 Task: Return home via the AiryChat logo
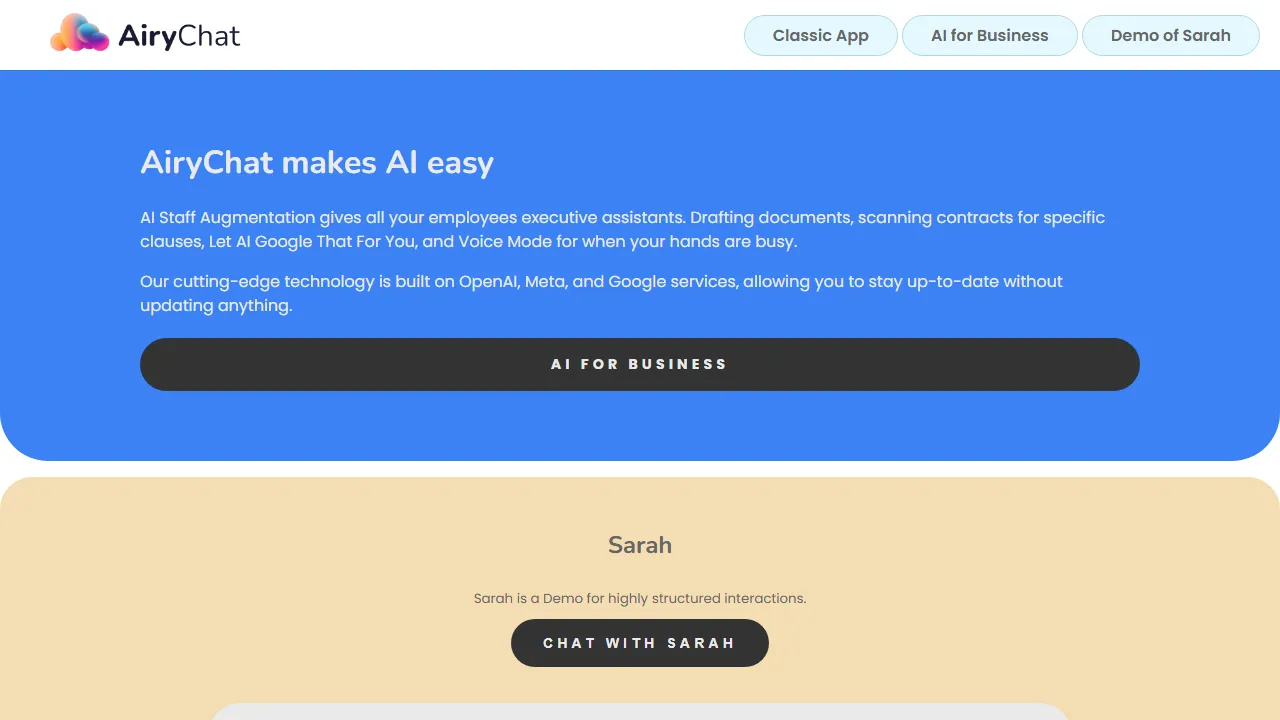(x=145, y=33)
